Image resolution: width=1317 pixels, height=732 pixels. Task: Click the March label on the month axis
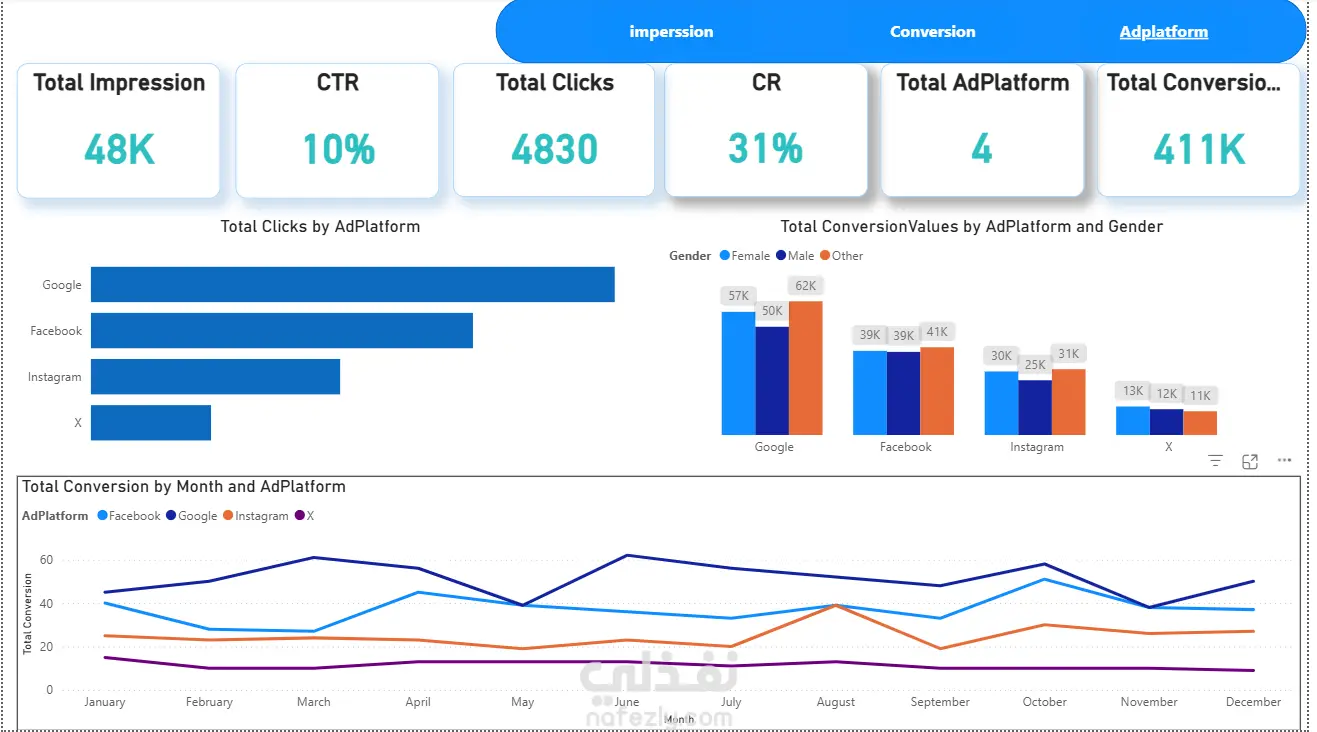pyautogui.click(x=313, y=702)
